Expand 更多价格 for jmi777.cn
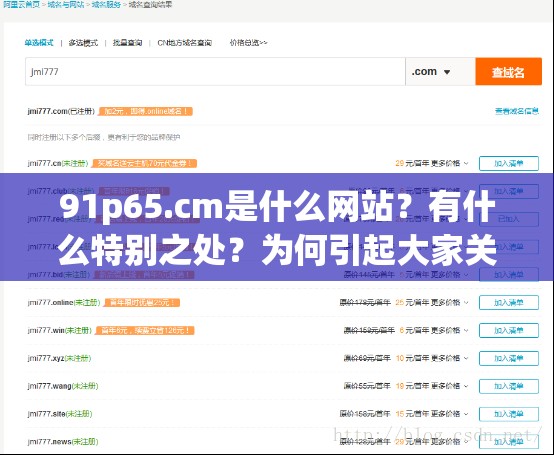 [x=450, y=163]
